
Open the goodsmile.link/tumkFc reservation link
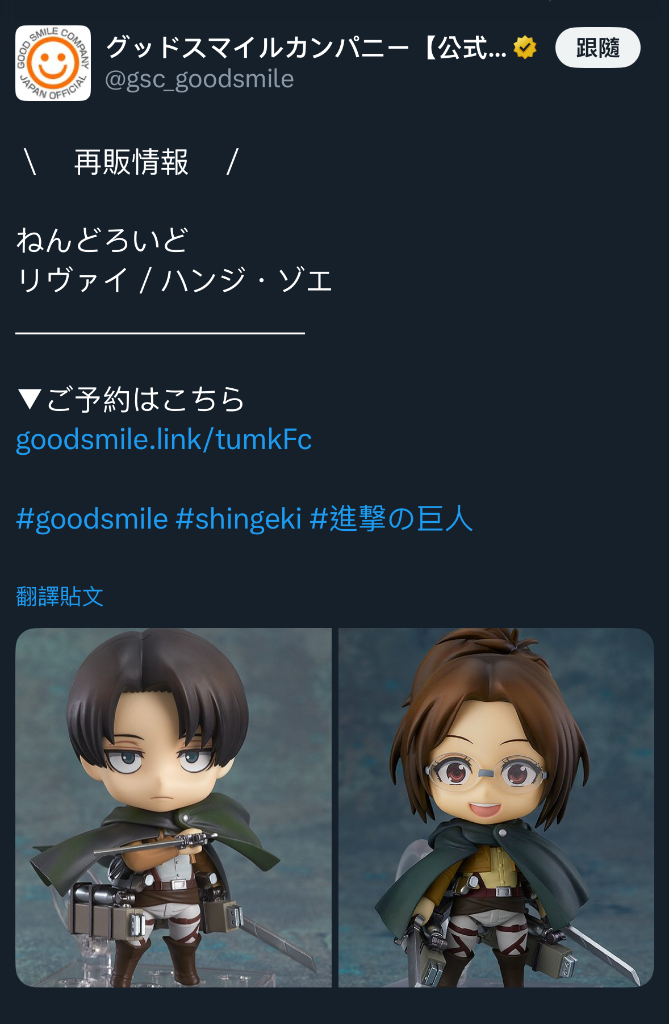(163, 440)
